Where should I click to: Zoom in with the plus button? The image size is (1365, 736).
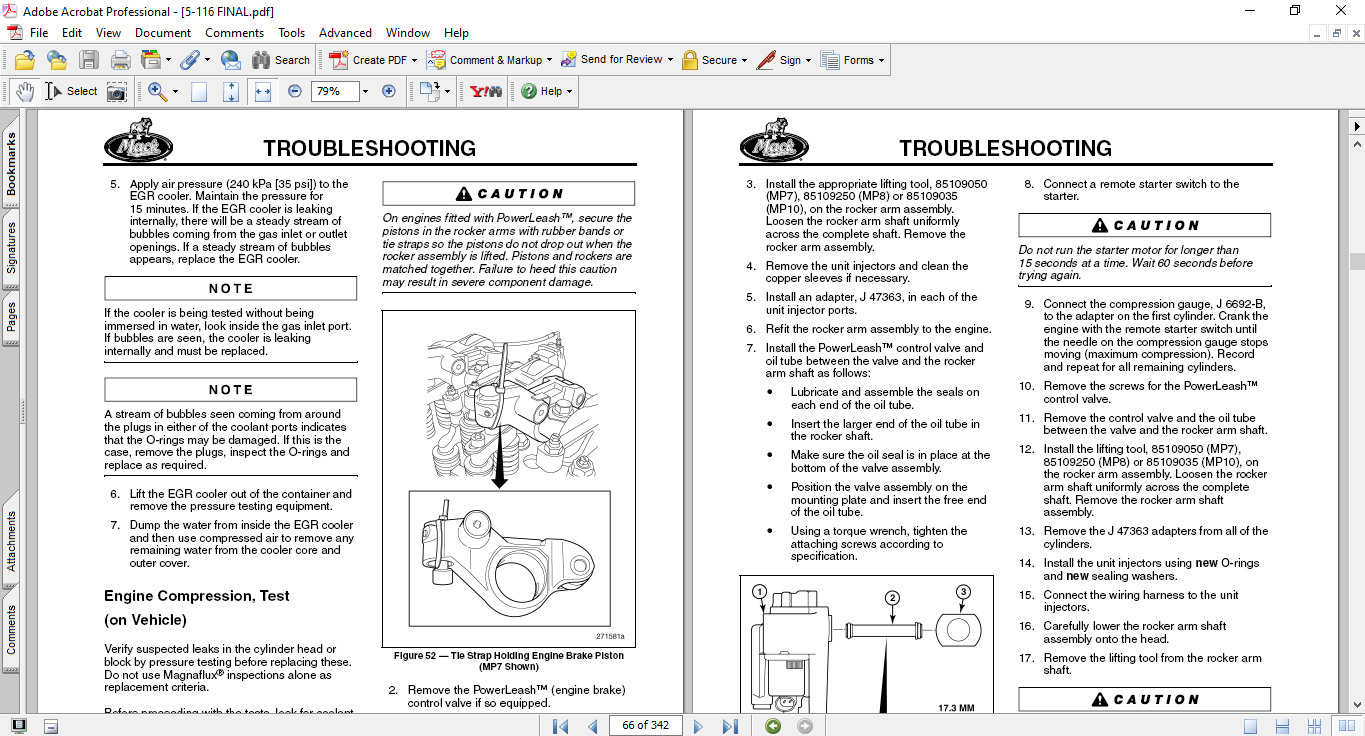pos(389,91)
